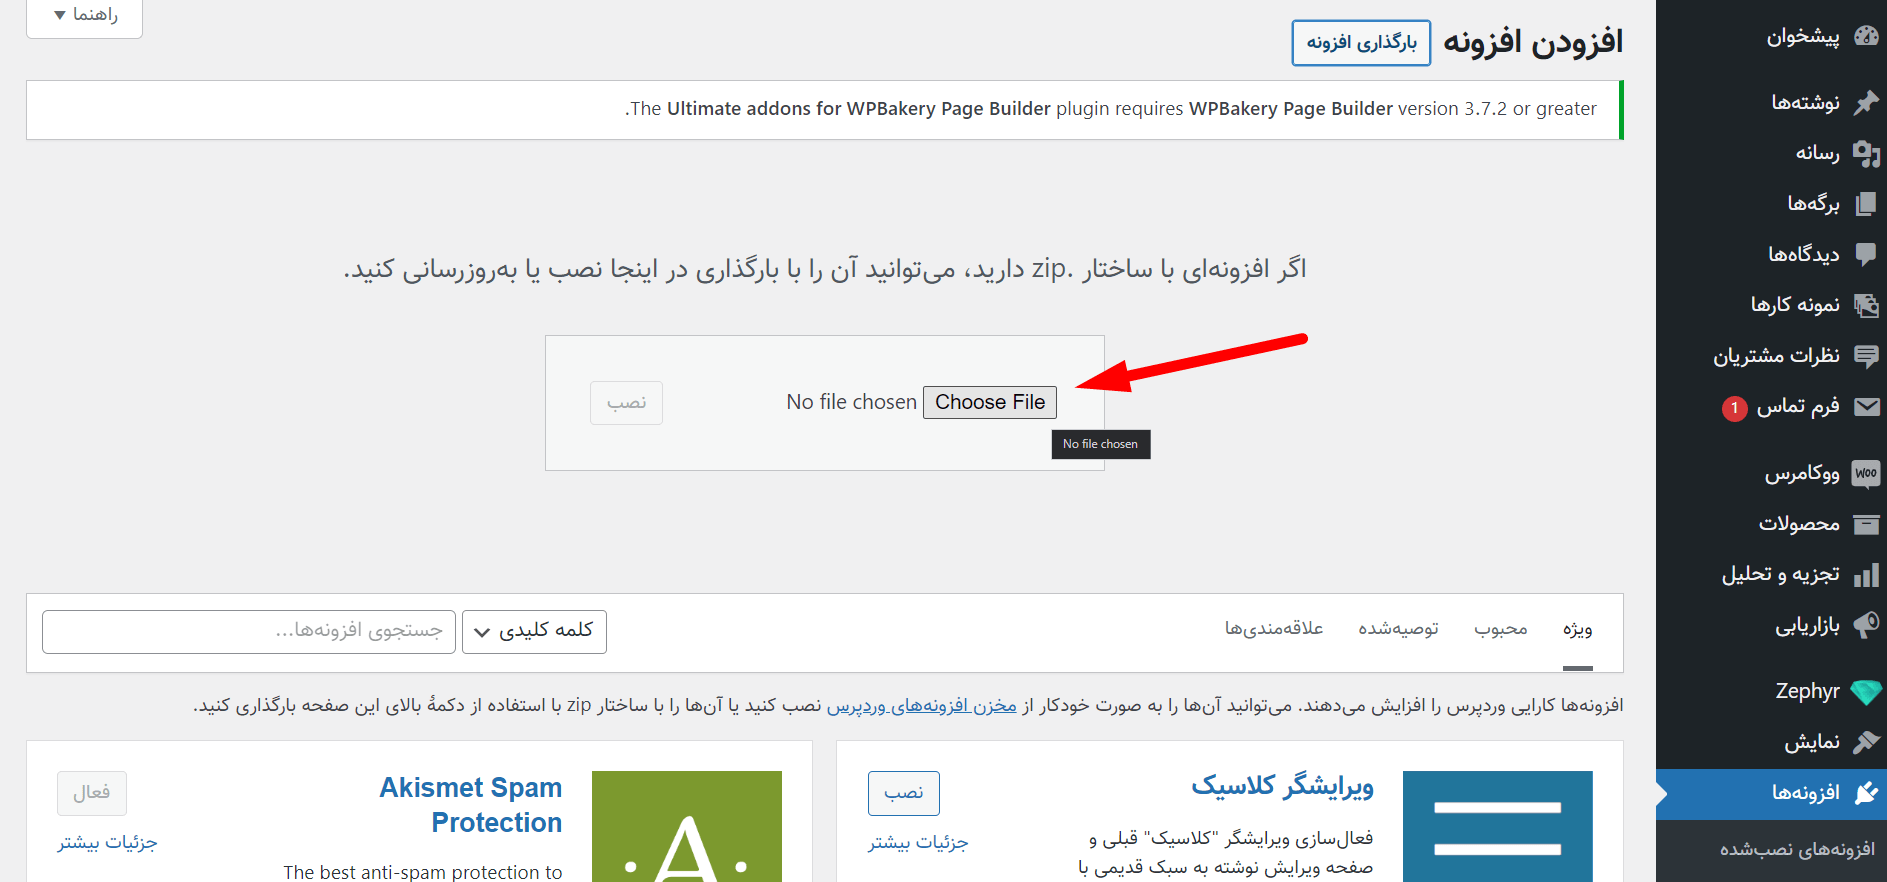
Task: Click the Appearance (نمایش) brush icon
Action: [x=1866, y=742]
